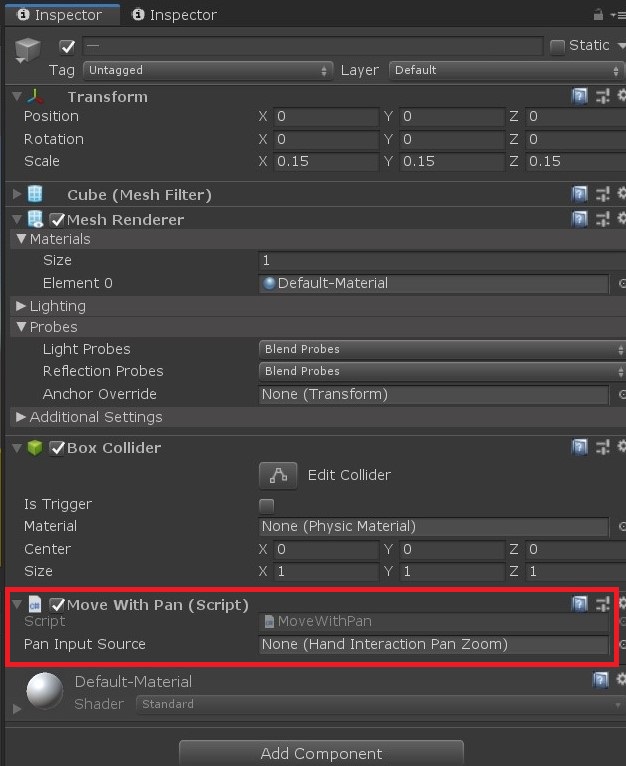626x766 pixels.
Task: Expand the Additional Settings section
Action: click(x=21, y=417)
